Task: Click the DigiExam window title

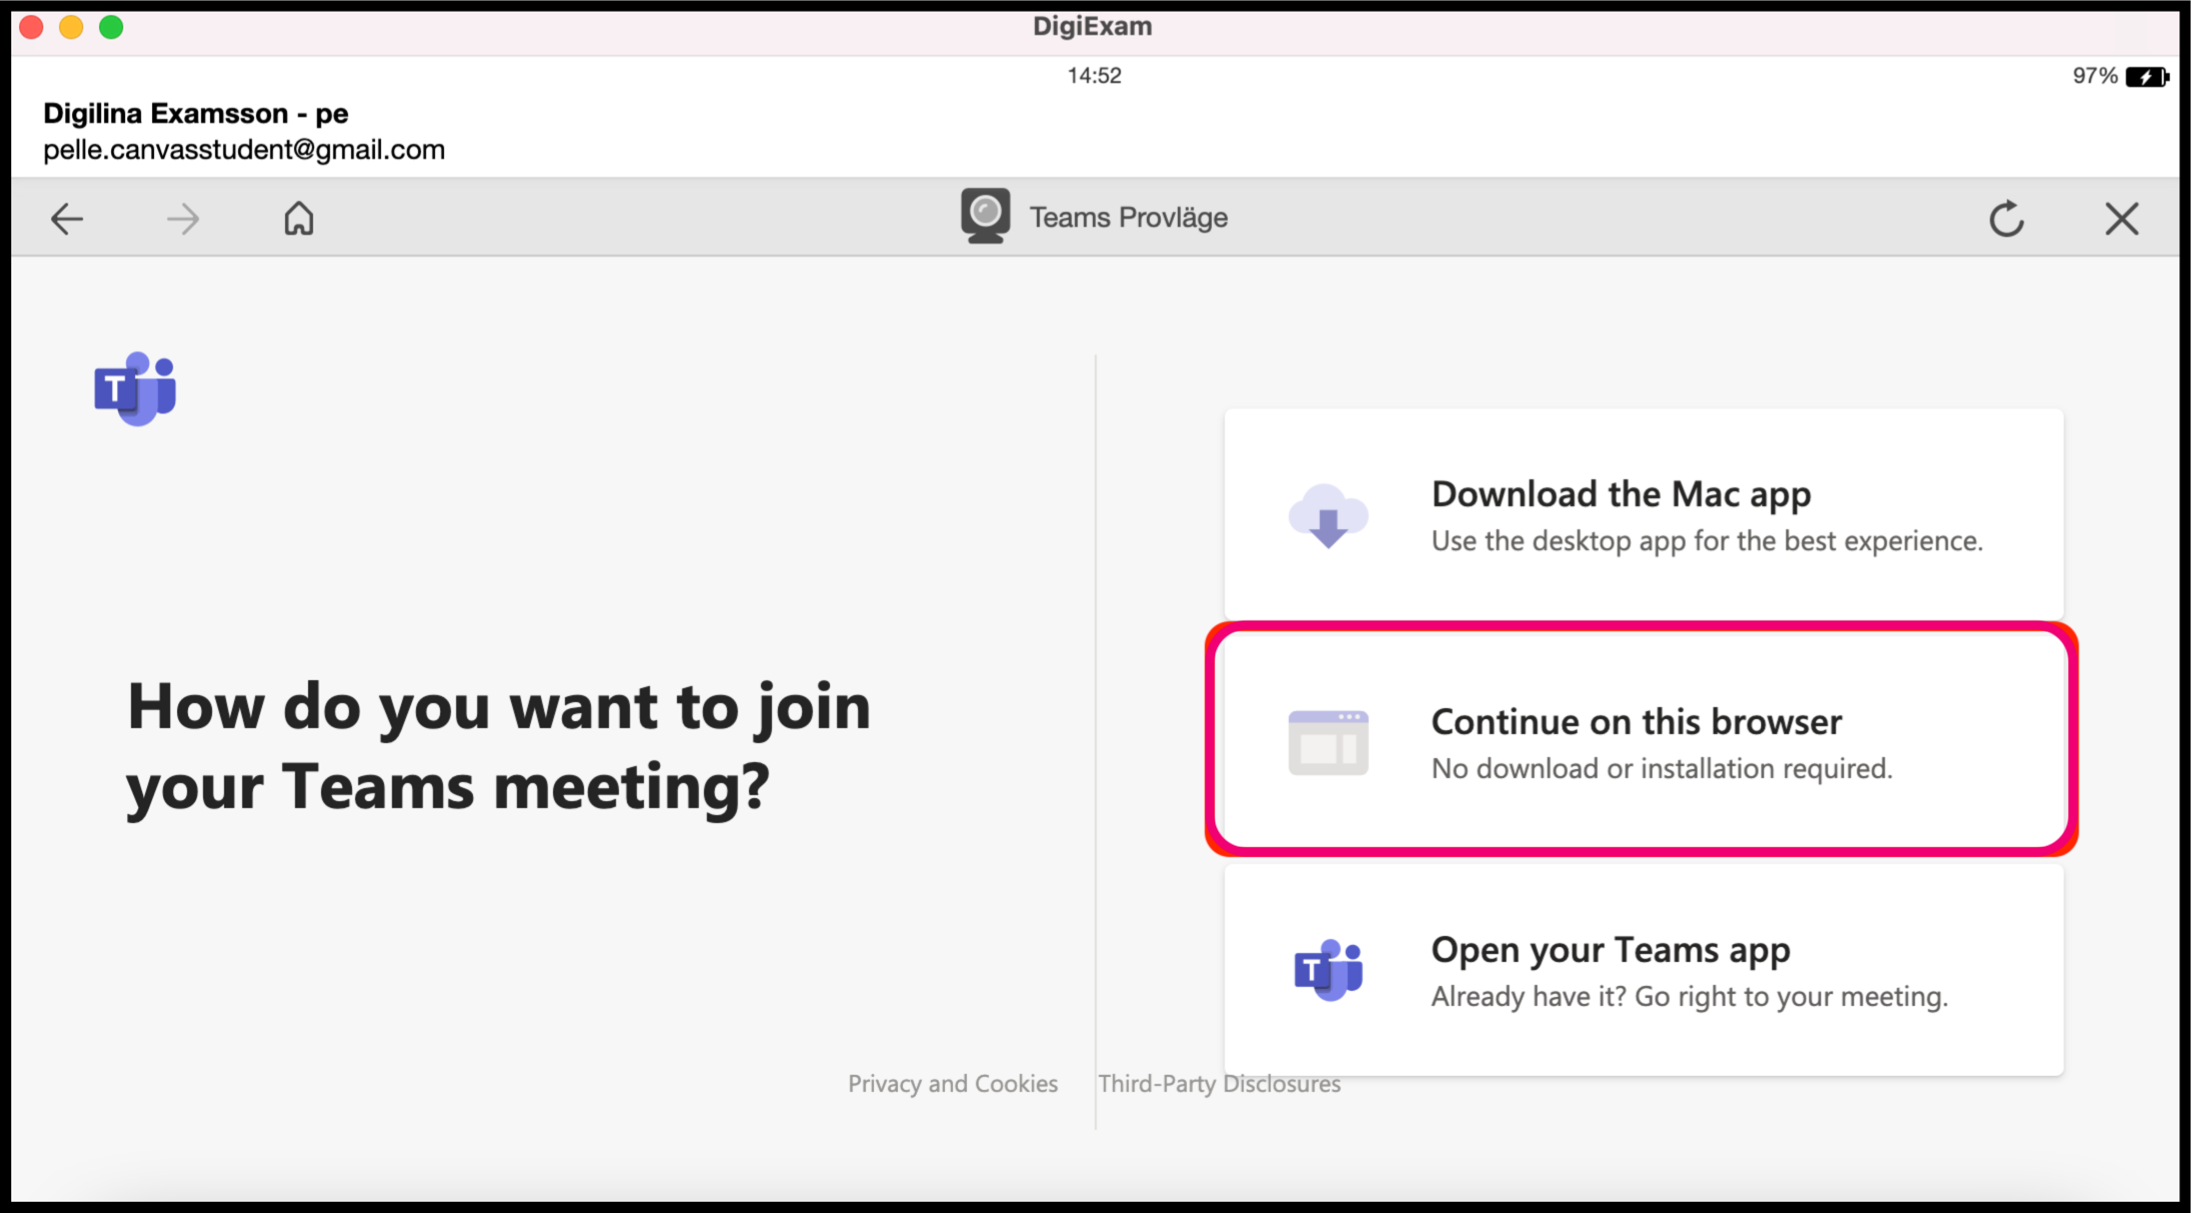Action: point(1092,26)
